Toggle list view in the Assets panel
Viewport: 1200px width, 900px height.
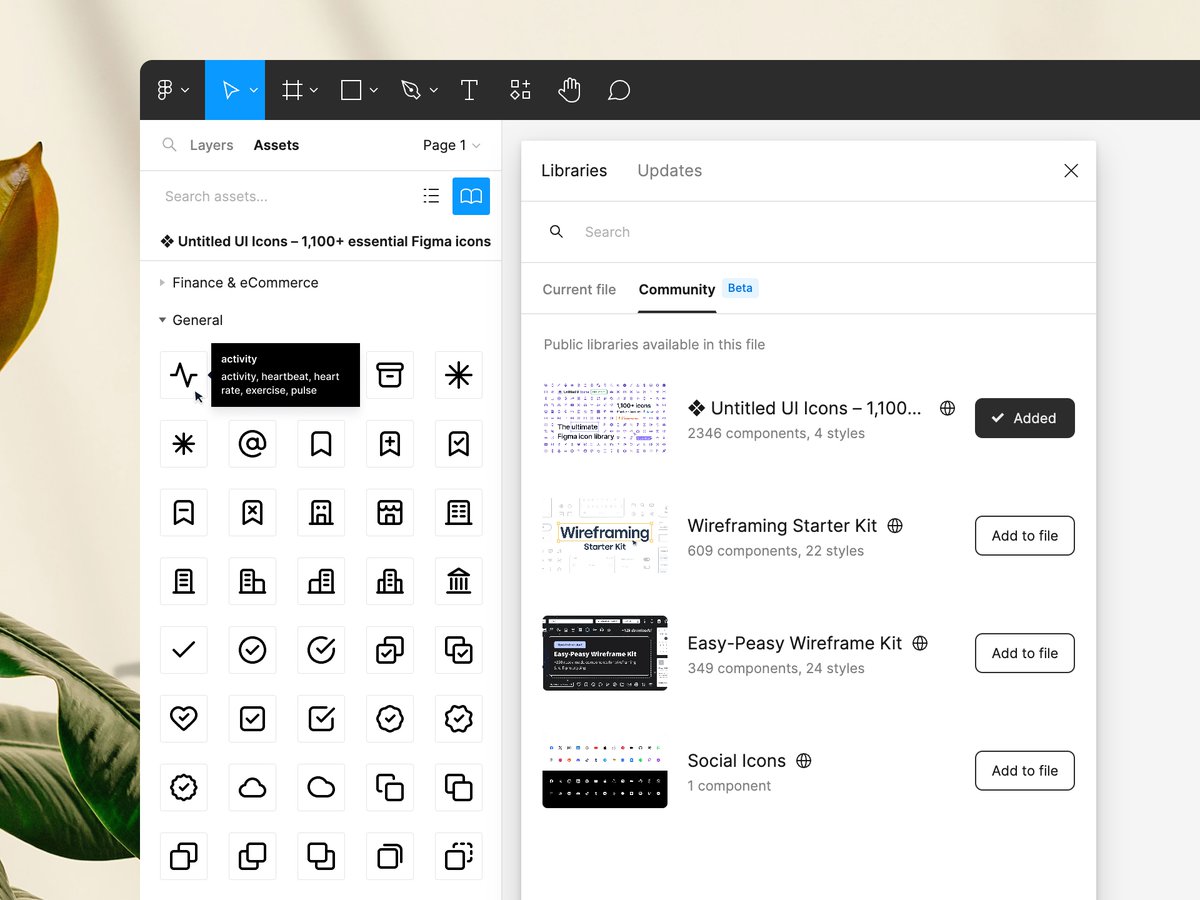coord(431,196)
